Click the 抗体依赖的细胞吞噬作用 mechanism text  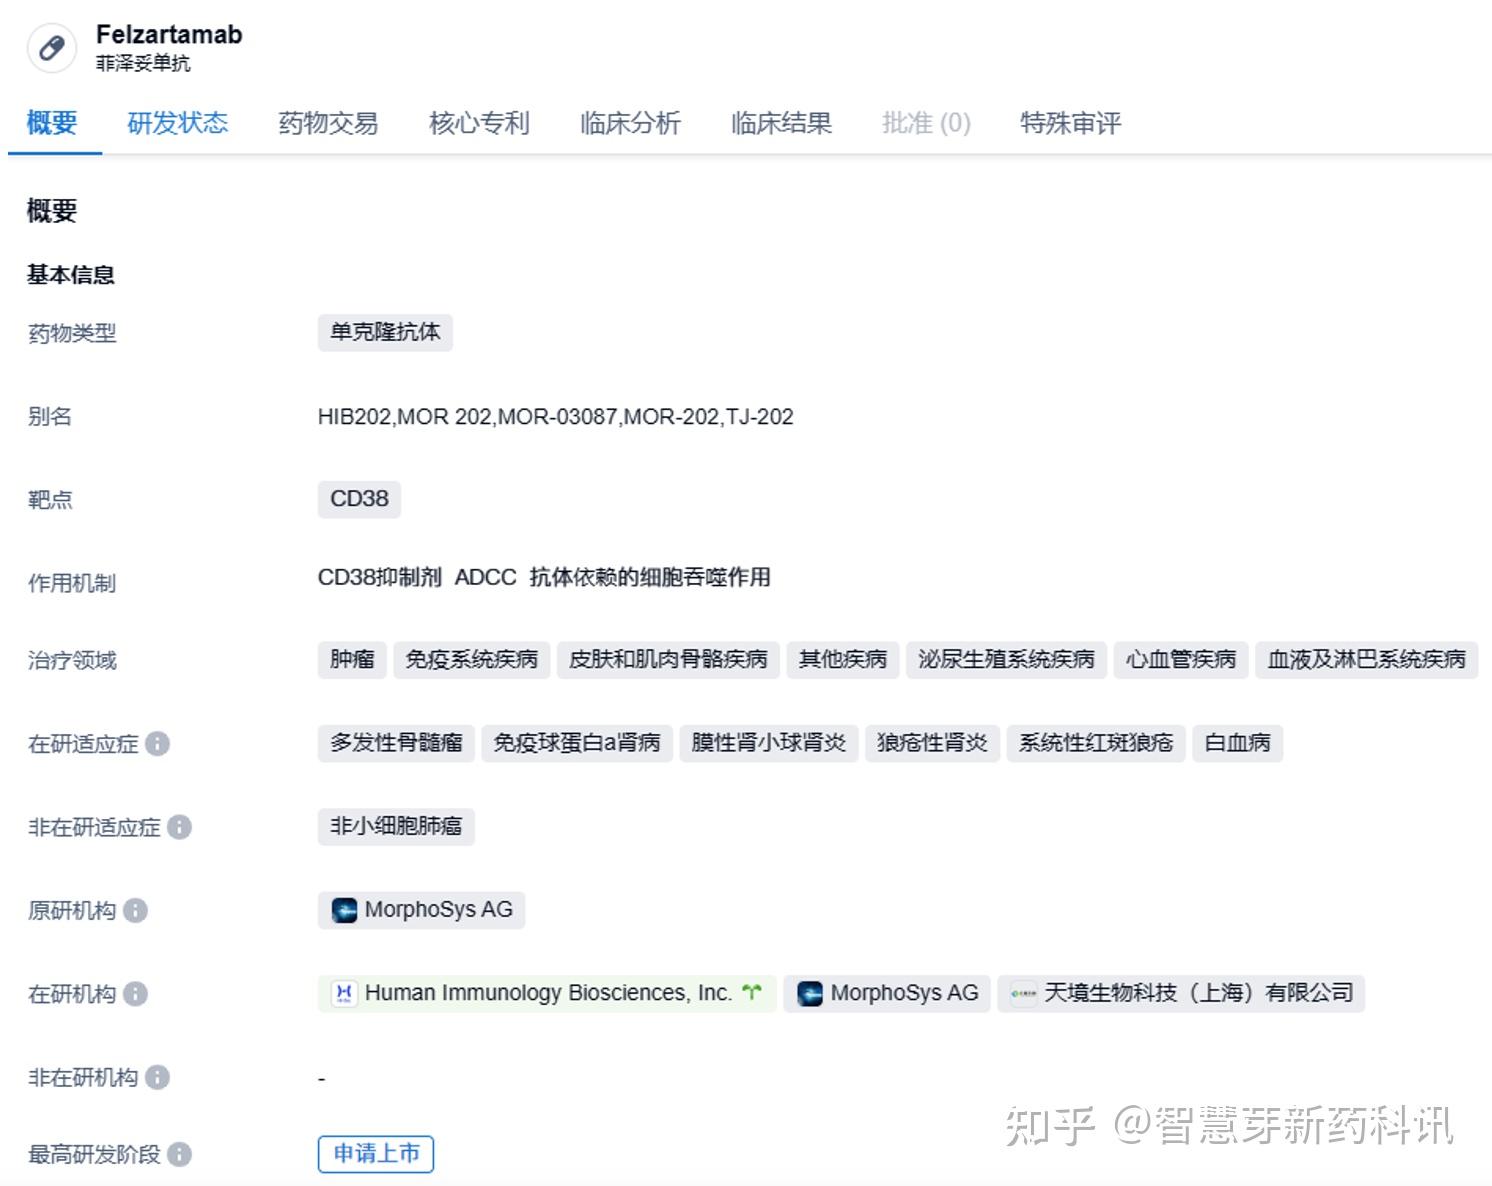coord(650,577)
